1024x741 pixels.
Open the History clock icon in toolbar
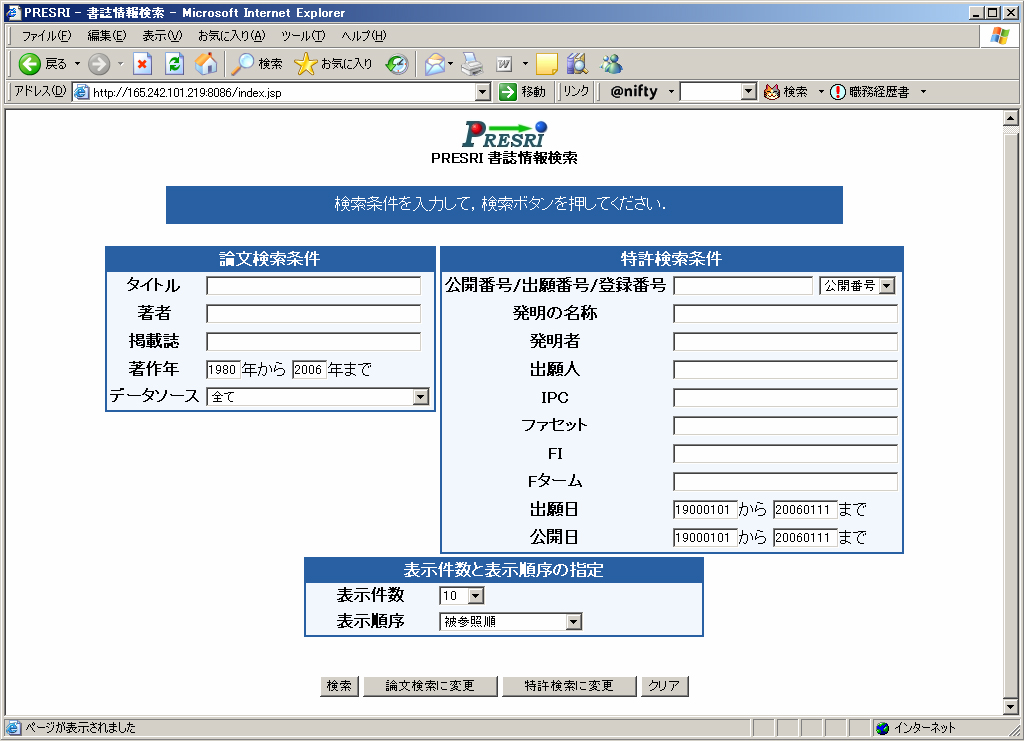397,64
